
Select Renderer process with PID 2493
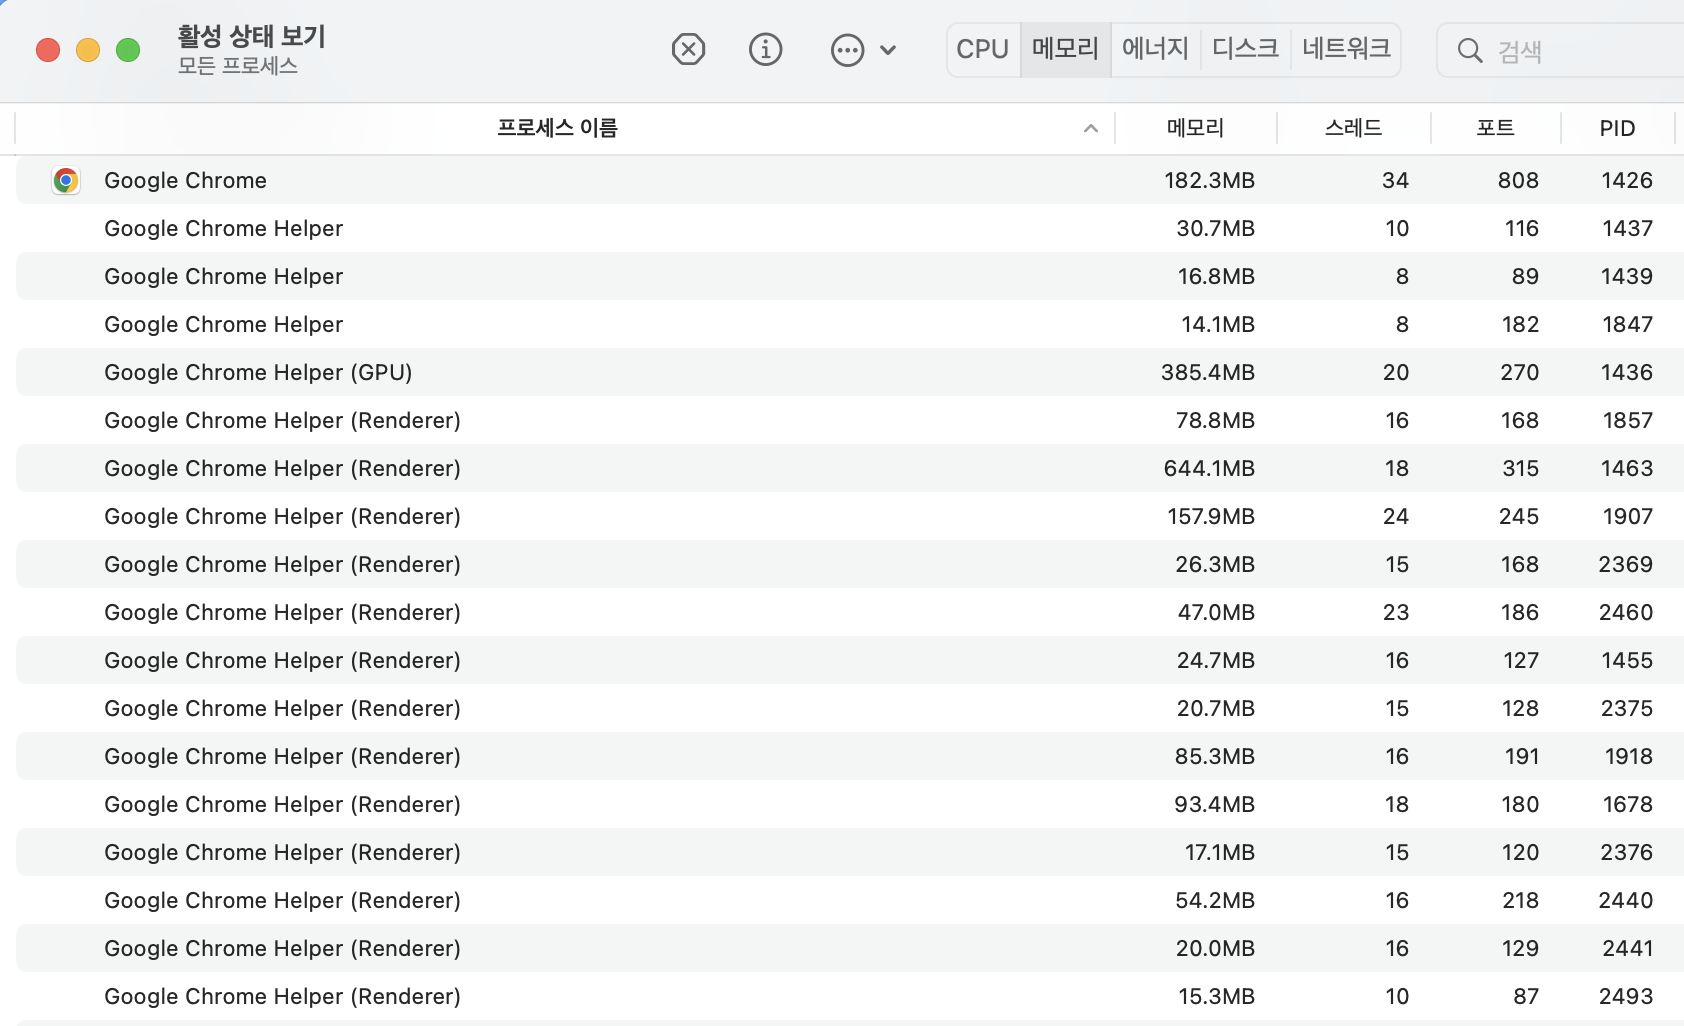click(850, 996)
